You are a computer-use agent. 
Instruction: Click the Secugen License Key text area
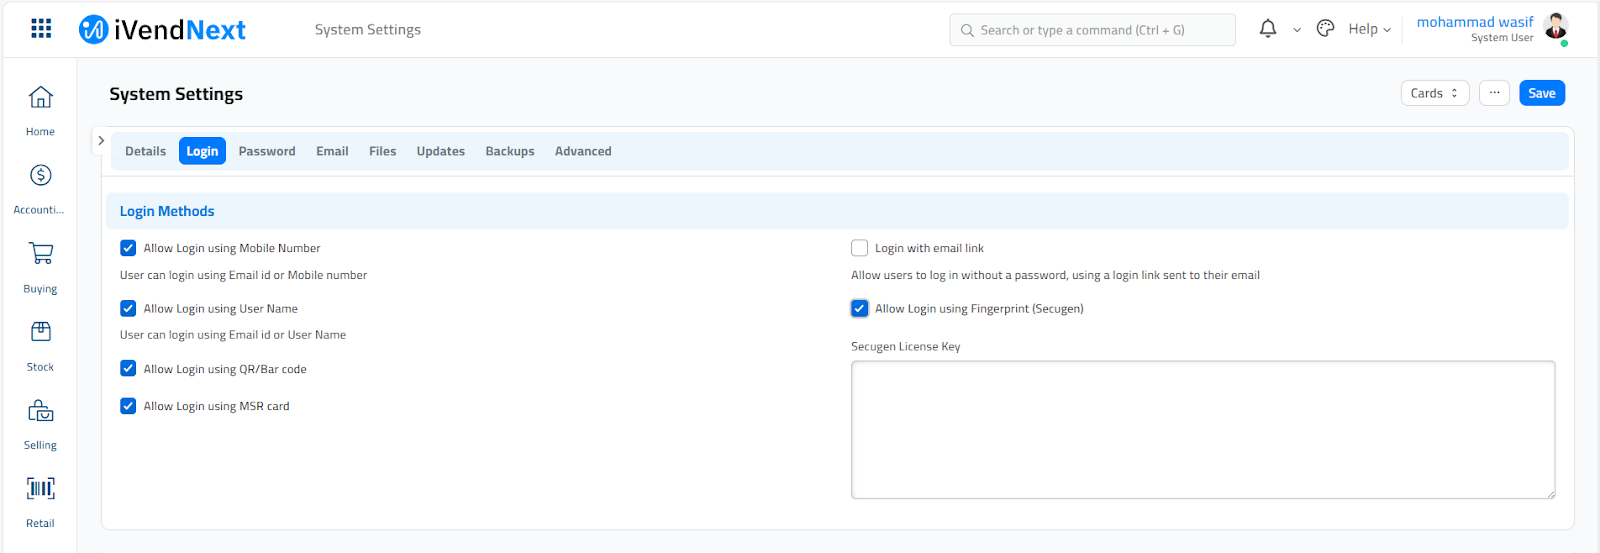pyautogui.click(x=1202, y=429)
